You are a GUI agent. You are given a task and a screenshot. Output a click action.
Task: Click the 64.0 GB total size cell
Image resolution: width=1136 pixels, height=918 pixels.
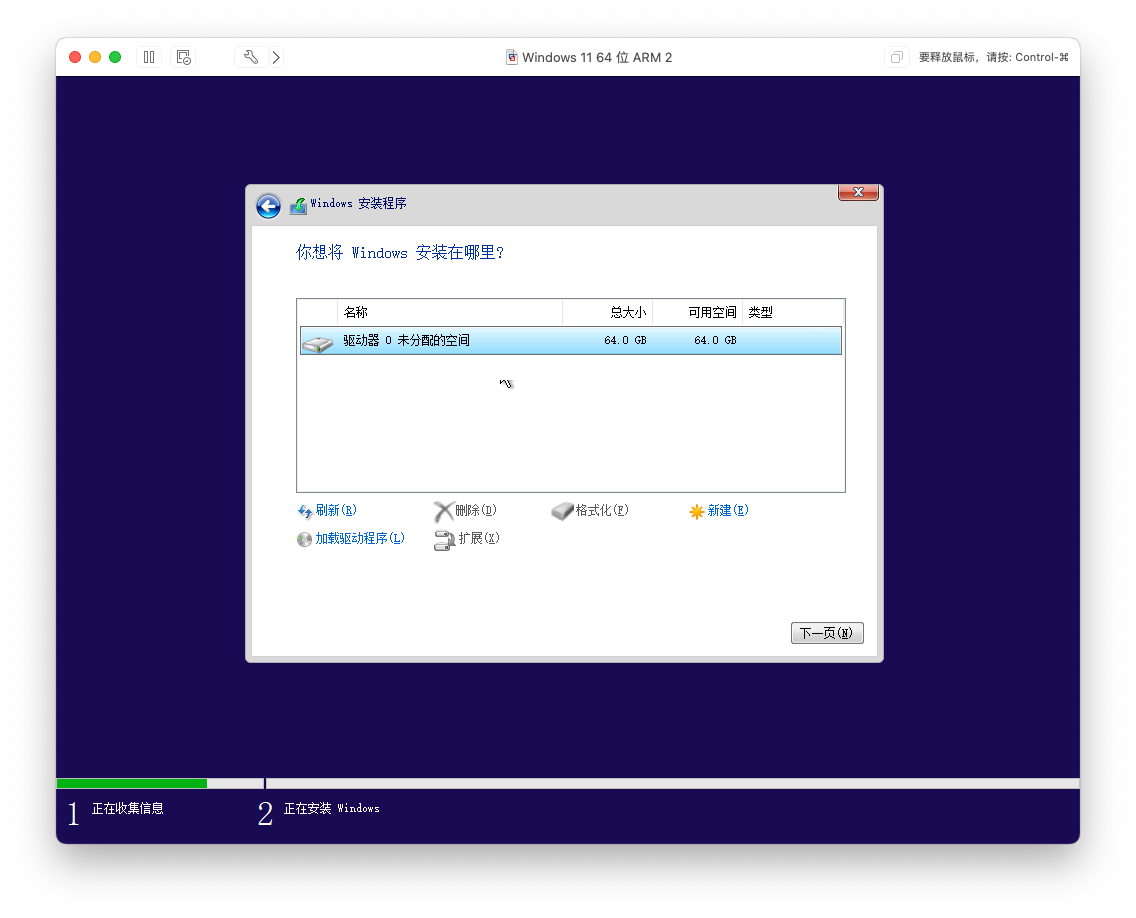pyautogui.click(x=625, y=341)
